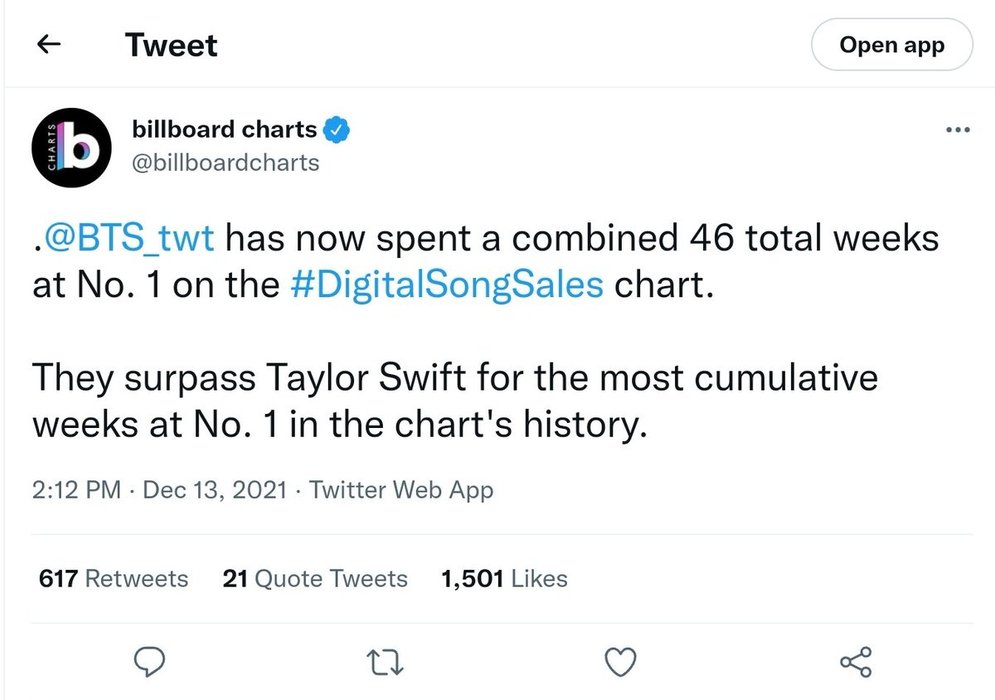The image size is (995, 700).
Task: Retweet using the arrows icon
Action: coord(385,661)
